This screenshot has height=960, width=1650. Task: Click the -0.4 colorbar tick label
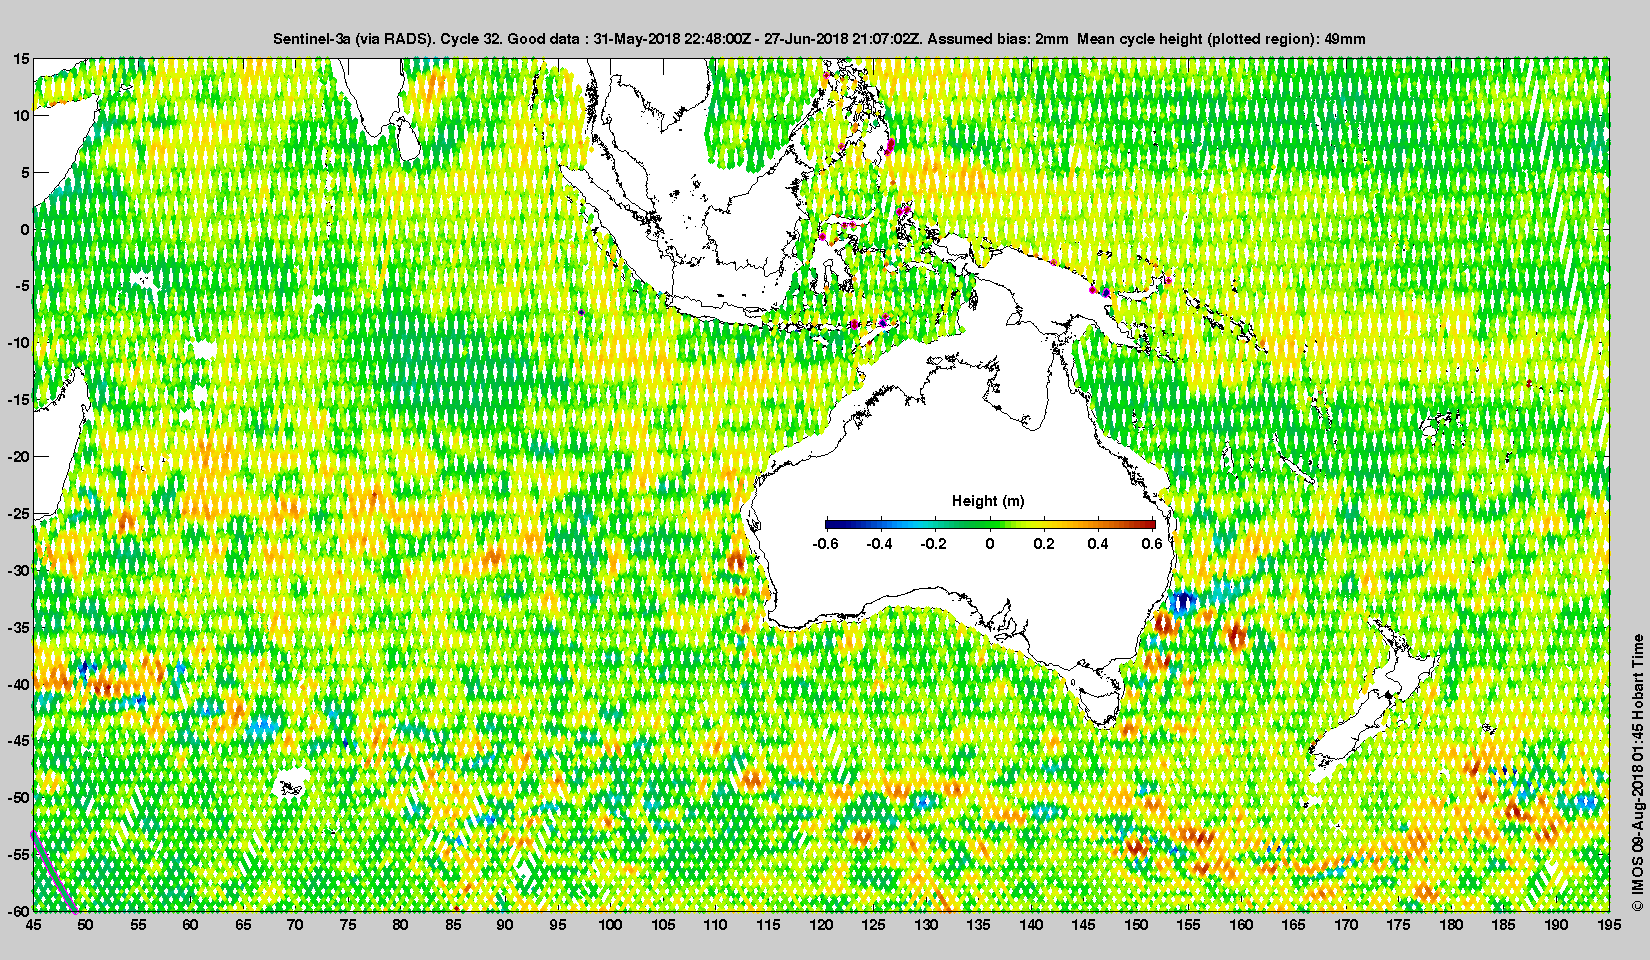point(880,544)
